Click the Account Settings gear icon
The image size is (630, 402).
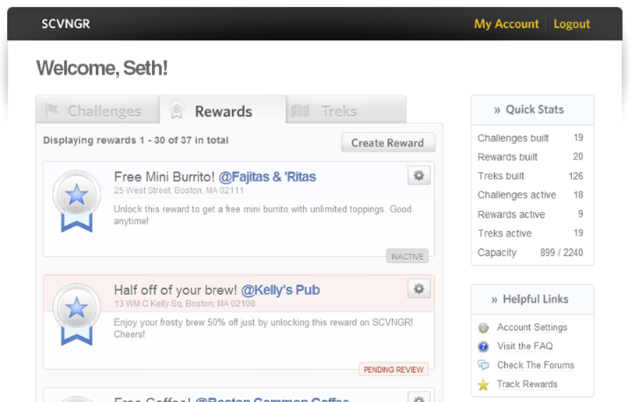[484, 328]
